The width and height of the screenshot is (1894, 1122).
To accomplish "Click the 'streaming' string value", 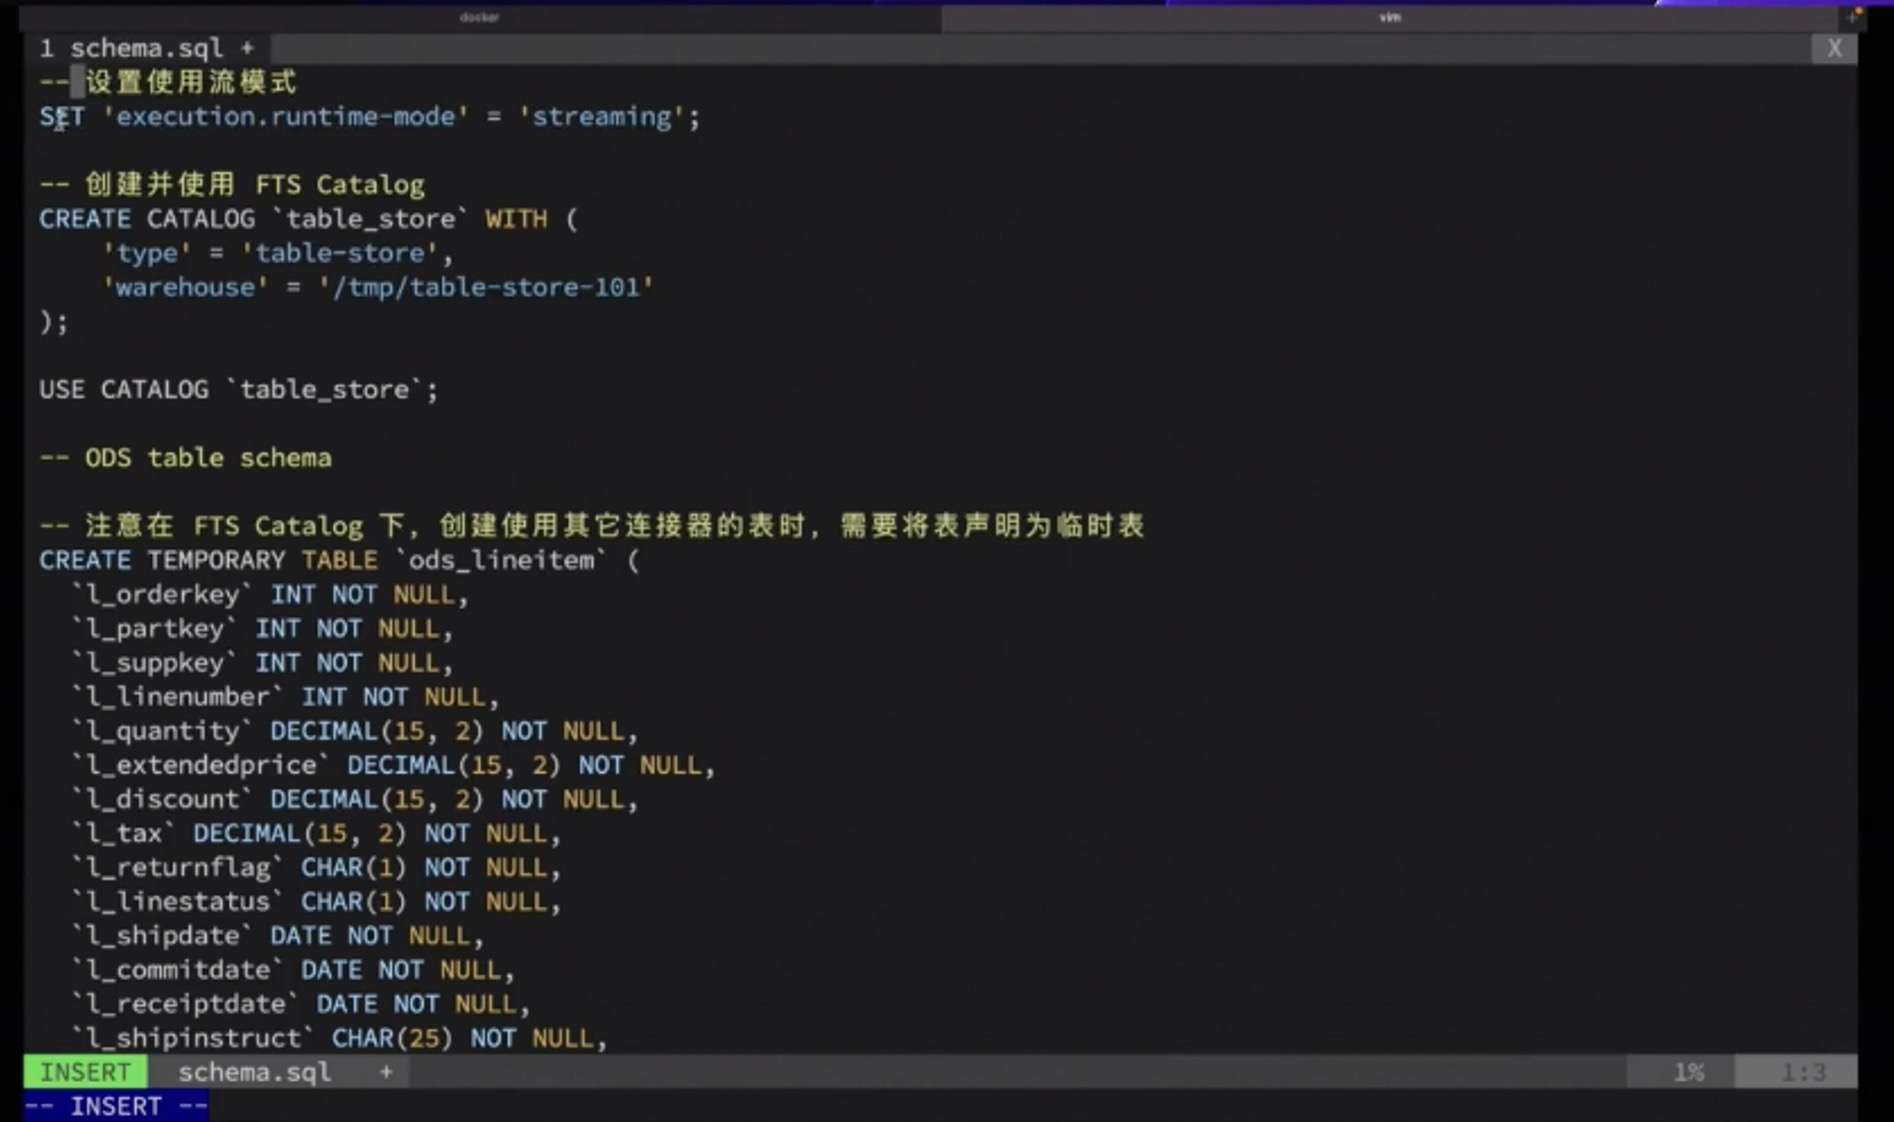I will 602,117.
